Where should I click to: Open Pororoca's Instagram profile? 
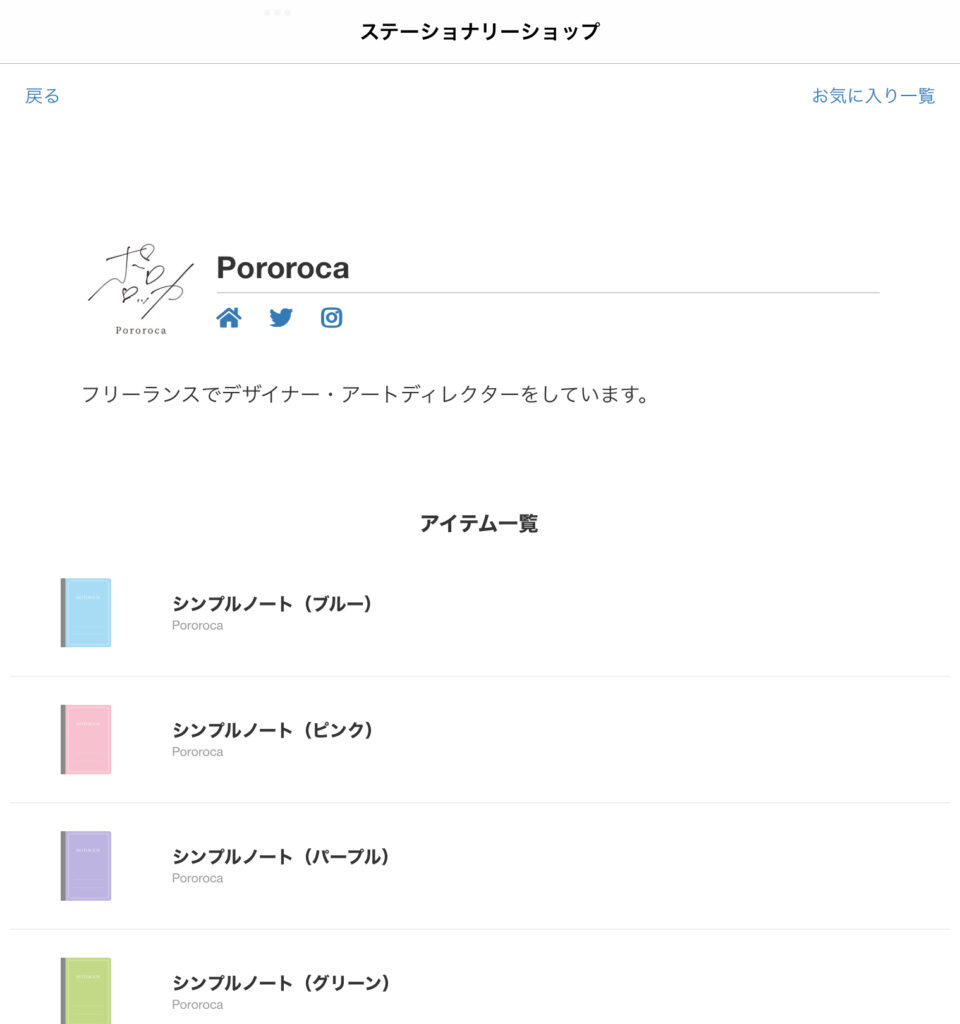332,318
